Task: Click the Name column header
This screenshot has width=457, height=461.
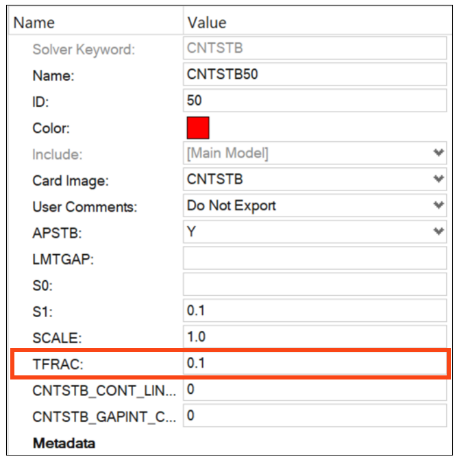Action: (x=34, y=23)
